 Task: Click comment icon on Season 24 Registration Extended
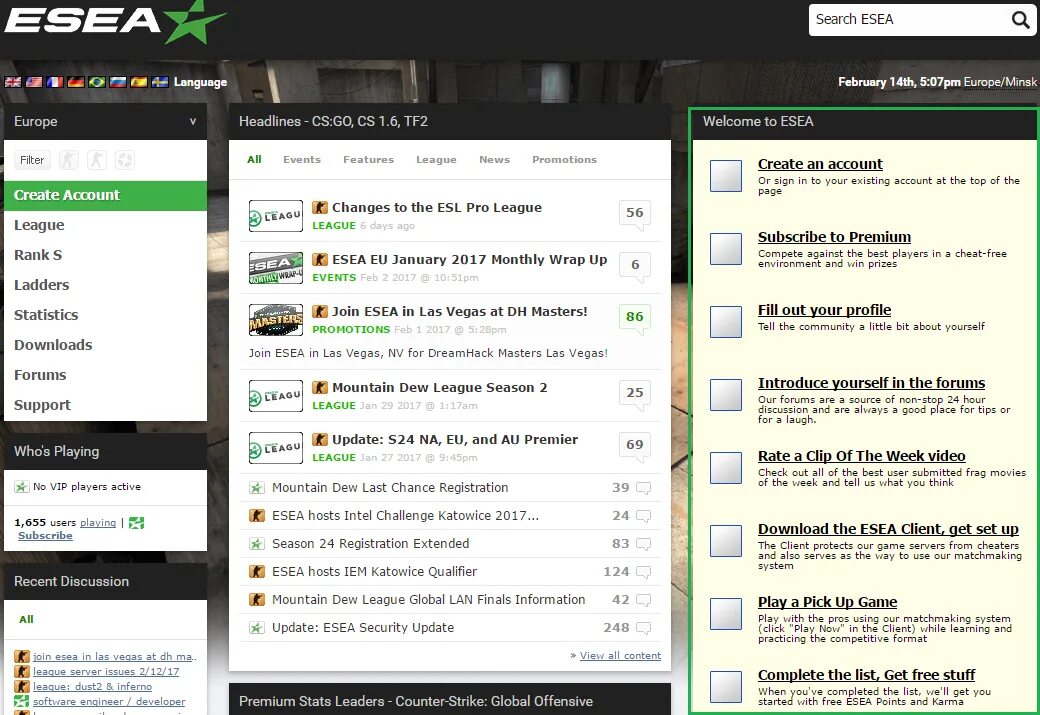click(643, 544)
